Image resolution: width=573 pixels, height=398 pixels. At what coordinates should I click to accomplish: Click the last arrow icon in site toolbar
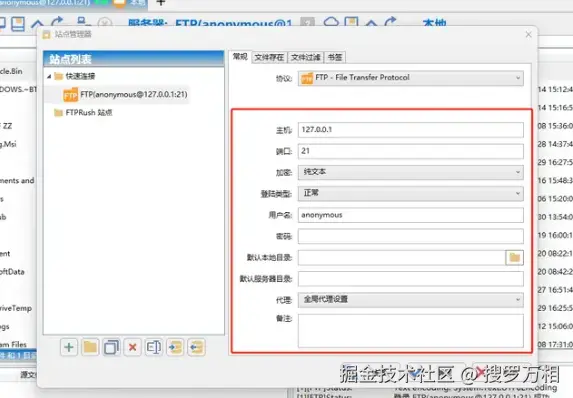coord(197,347)
